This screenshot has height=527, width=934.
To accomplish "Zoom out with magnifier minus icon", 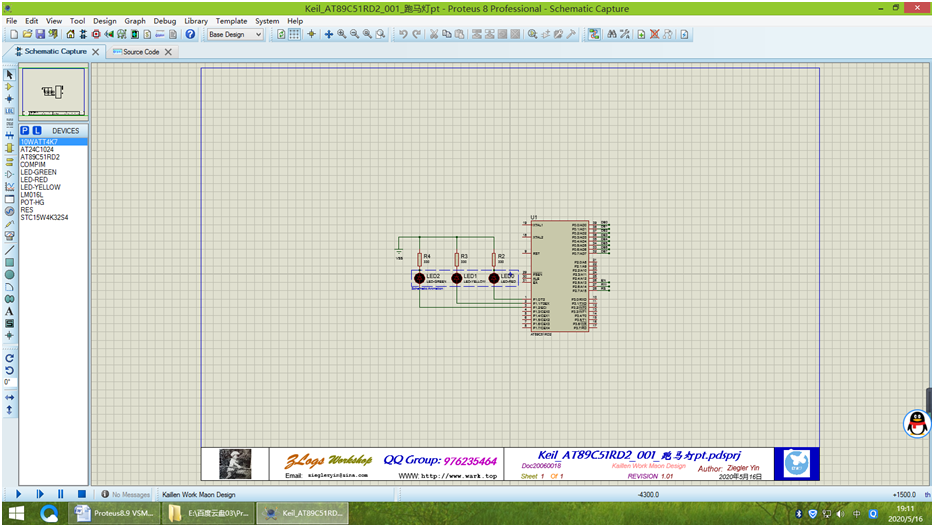I will click(354, 35).
